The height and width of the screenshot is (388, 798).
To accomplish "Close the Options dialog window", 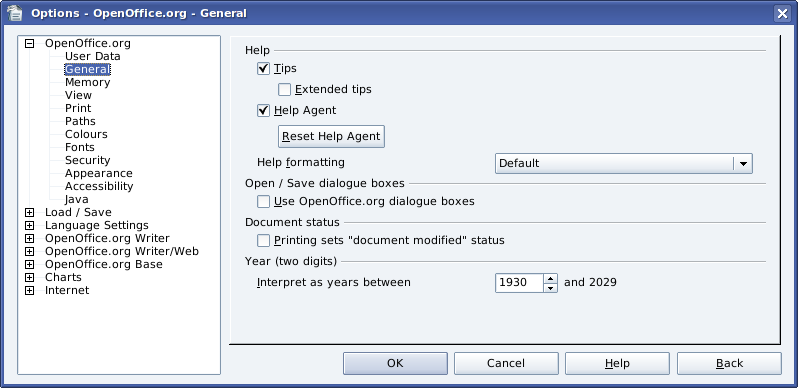I will [782, 13].
